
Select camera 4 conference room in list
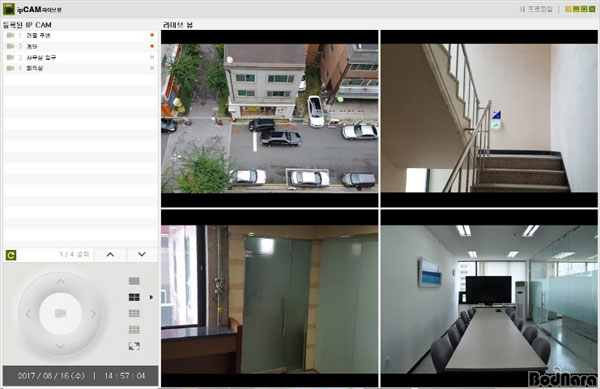80,68
